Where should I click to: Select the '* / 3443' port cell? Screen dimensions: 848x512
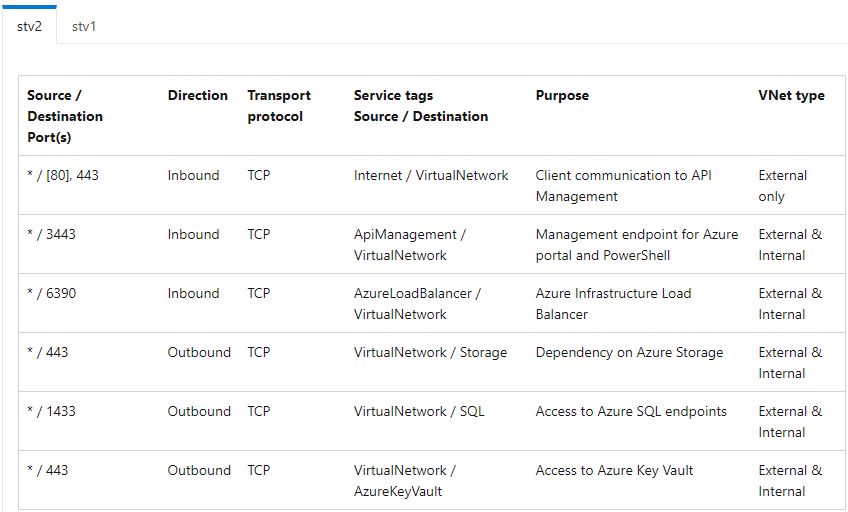pos(51,234)
